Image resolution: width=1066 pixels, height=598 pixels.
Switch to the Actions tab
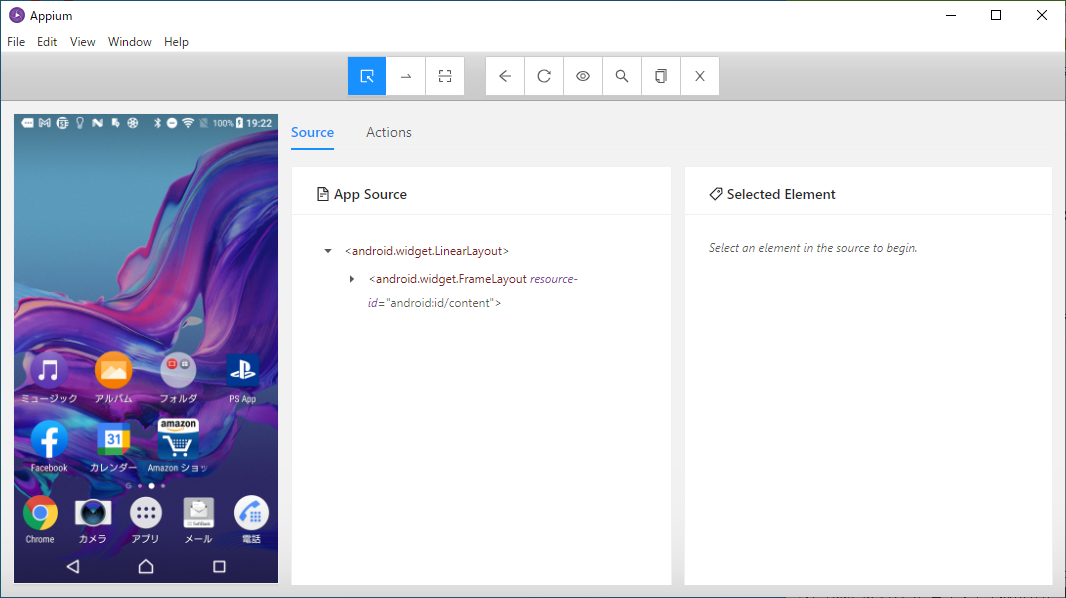click(x=389, y=133)
